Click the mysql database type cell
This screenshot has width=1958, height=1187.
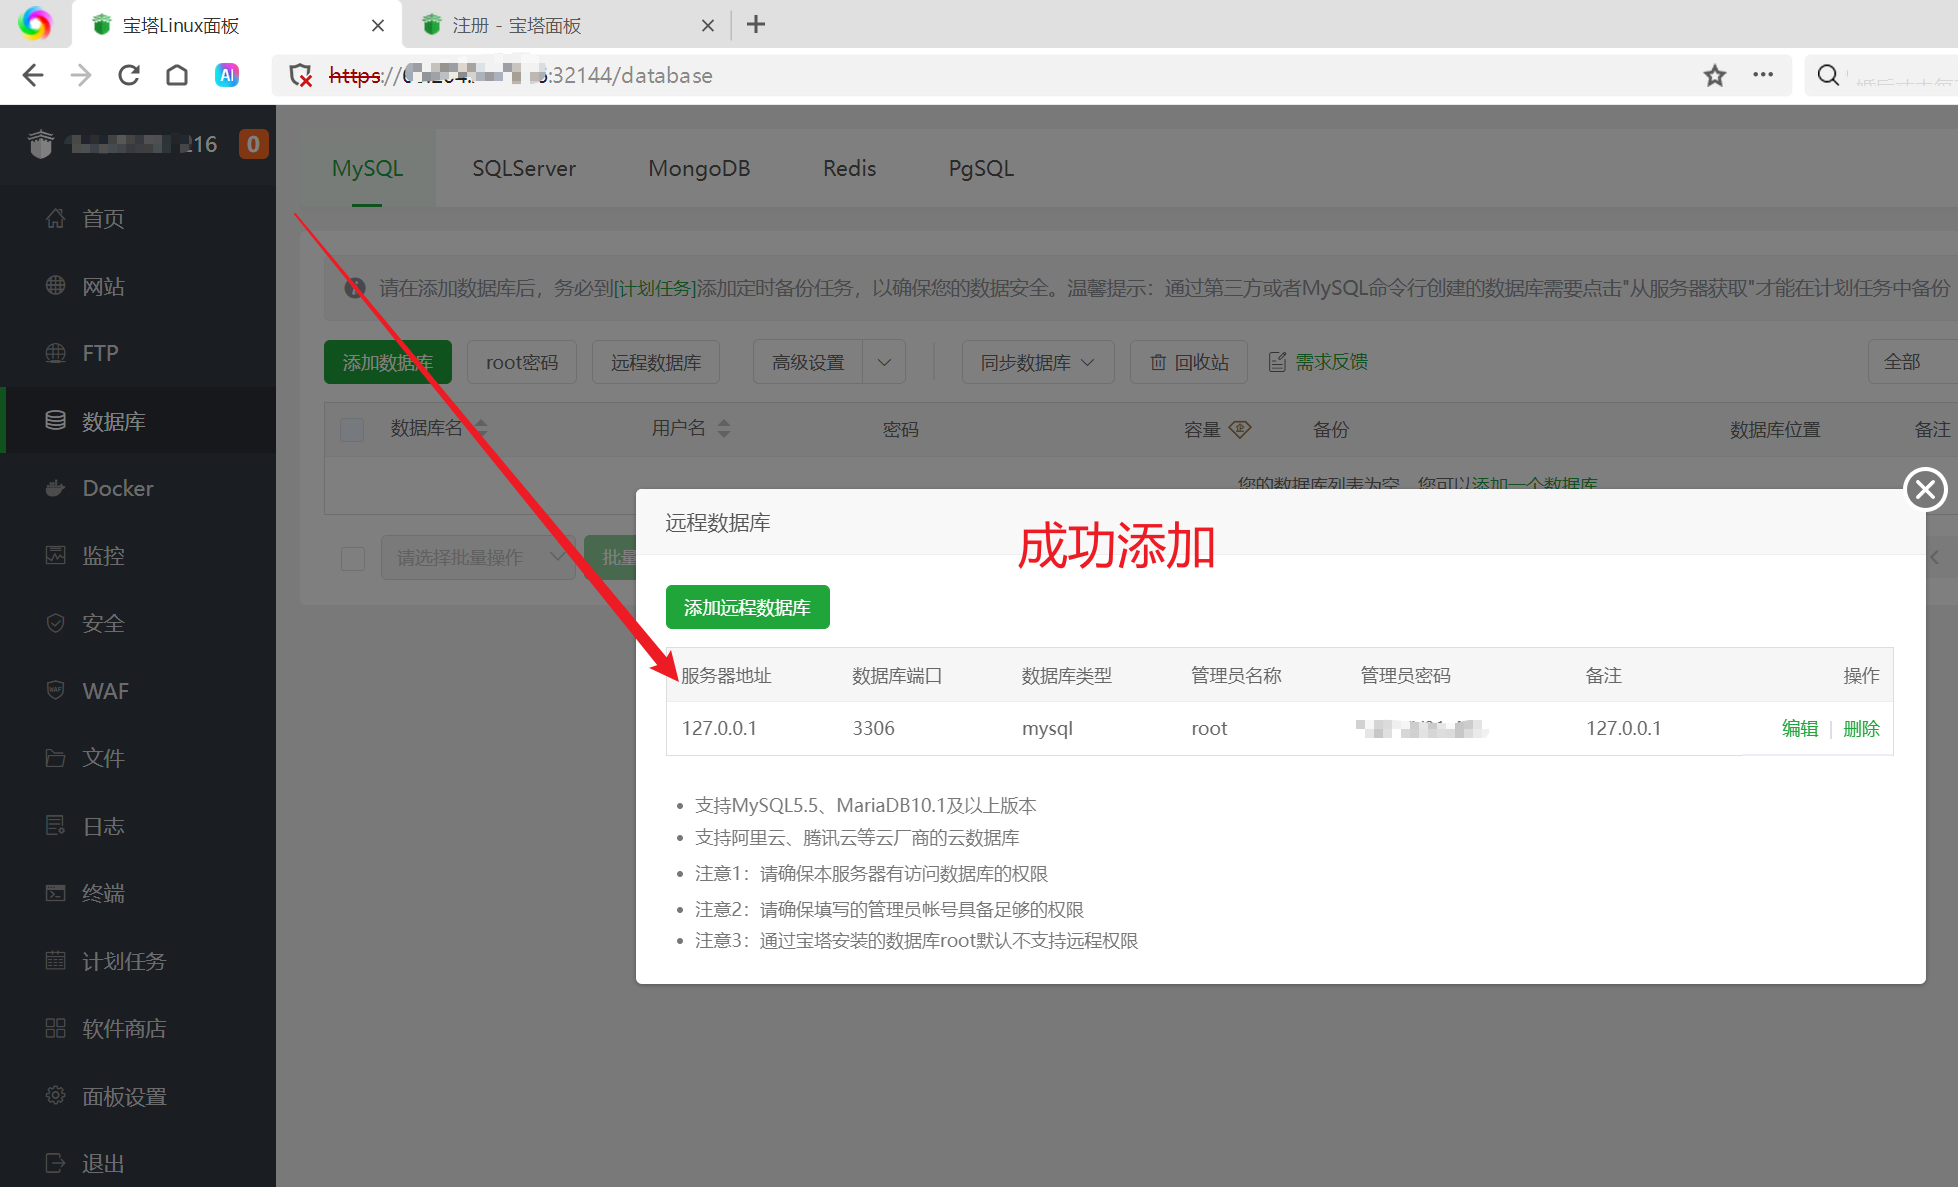pyautogui.click(x=1047, y=728)
